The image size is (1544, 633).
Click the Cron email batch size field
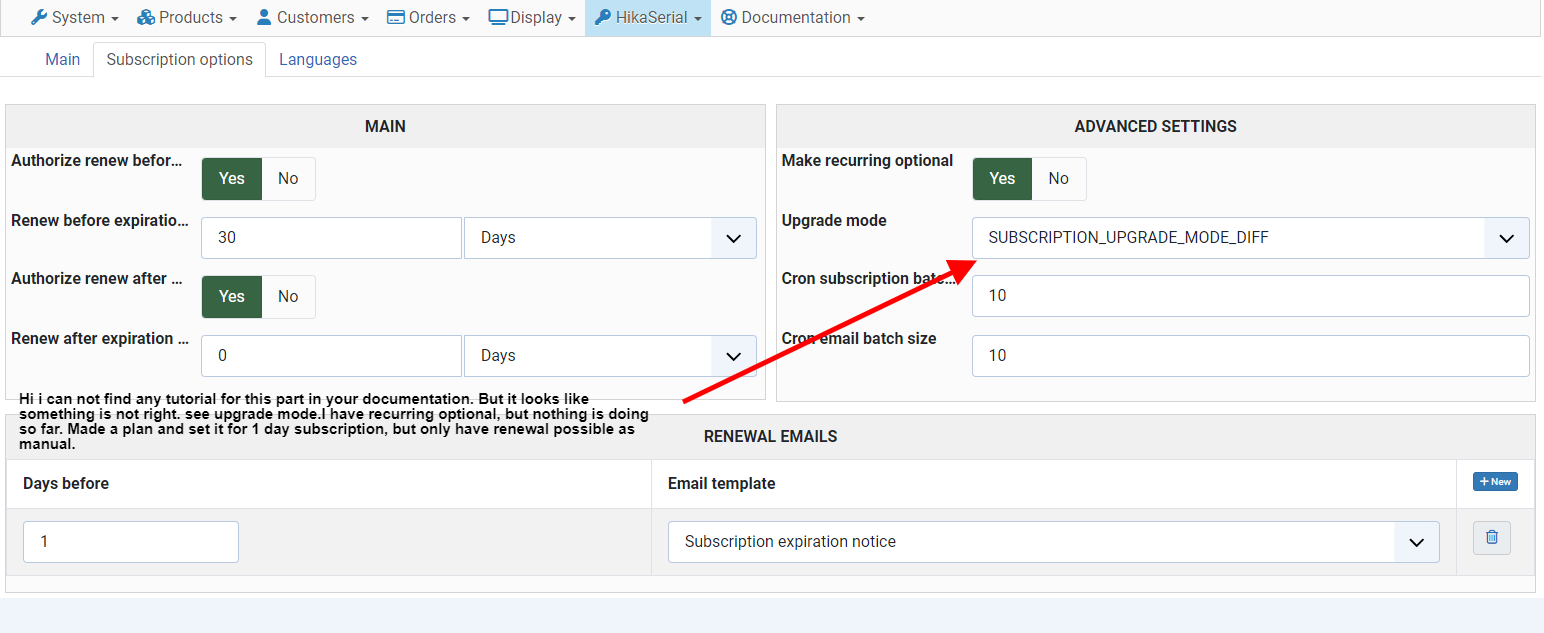tap(1251, 356)
